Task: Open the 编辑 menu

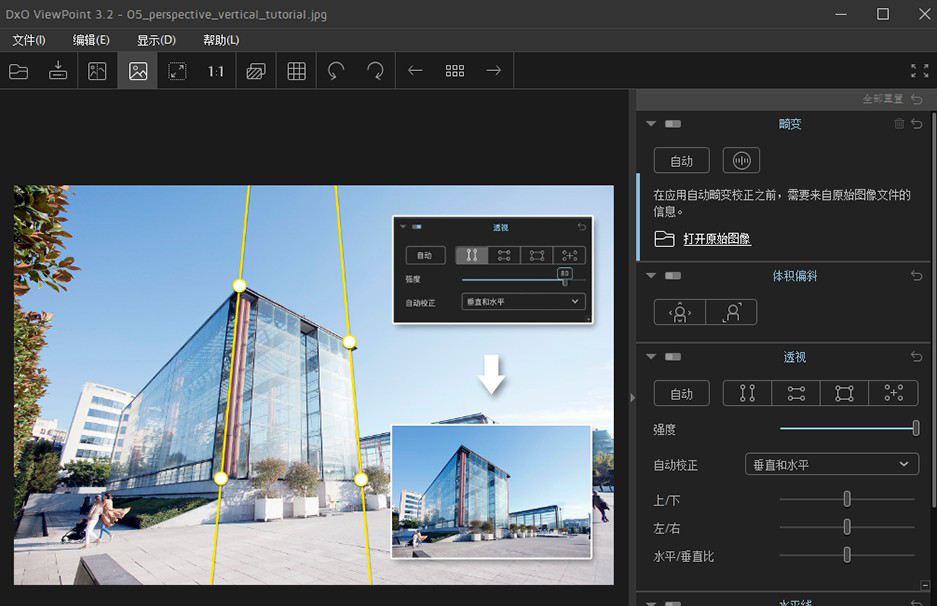Action: coord(91,40)
